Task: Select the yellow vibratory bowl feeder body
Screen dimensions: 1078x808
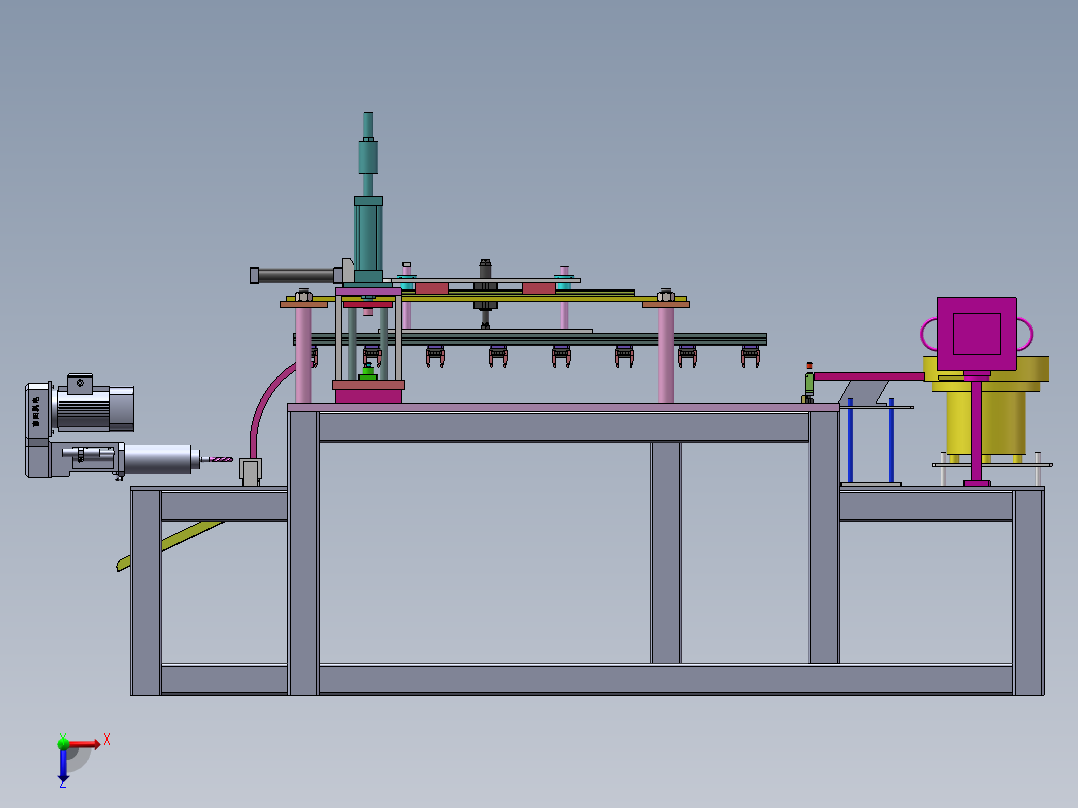Action: (x=987, y=421)
